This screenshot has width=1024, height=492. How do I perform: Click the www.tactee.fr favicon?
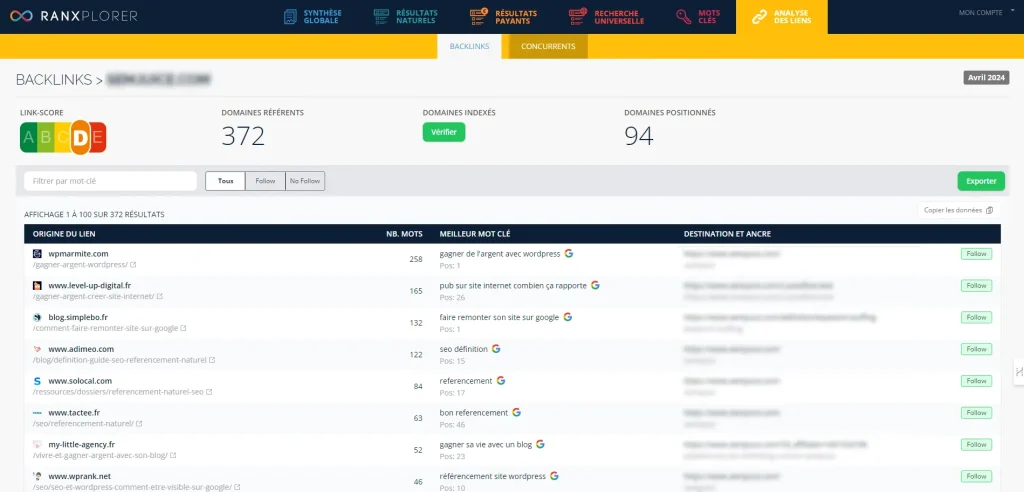pyautogui.click(x=37, y=413)
